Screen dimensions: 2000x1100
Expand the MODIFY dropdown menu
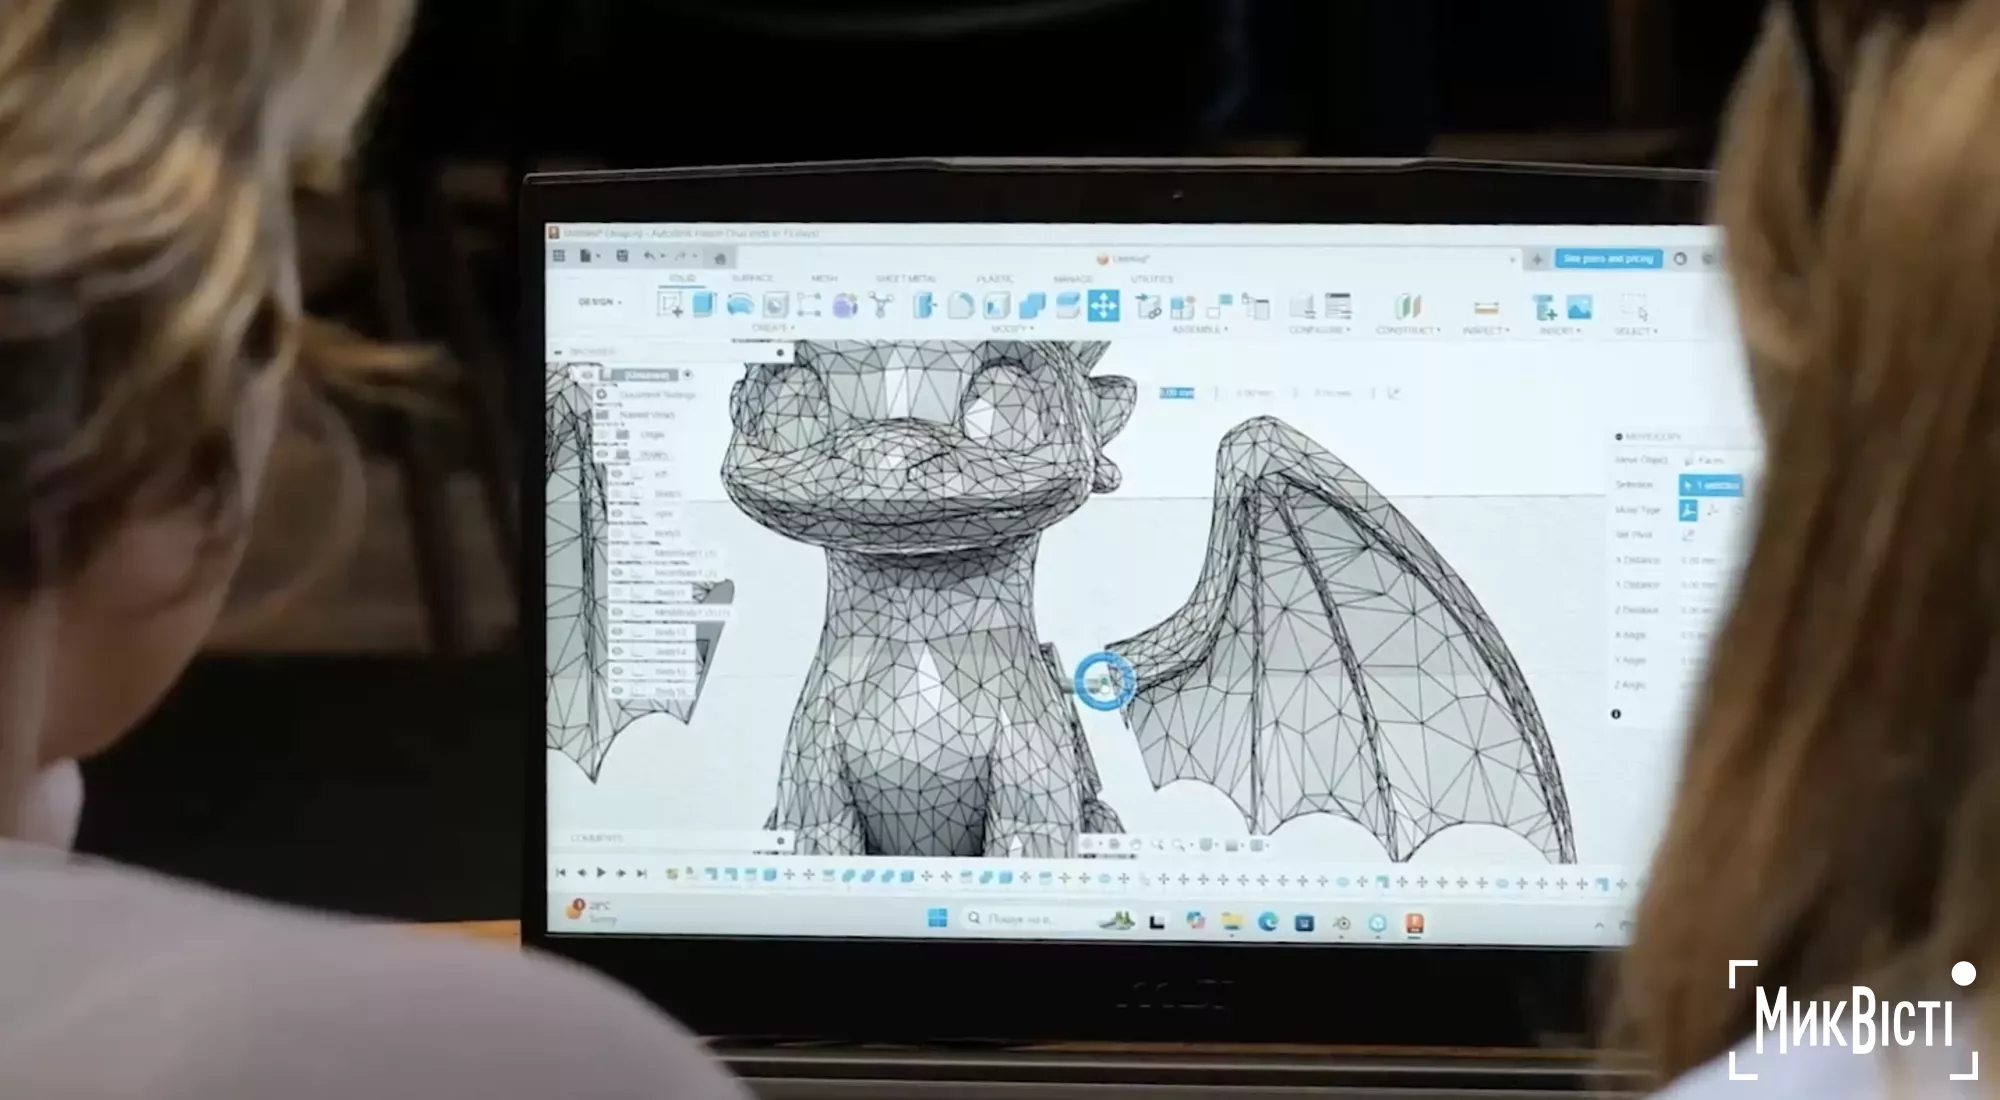point(1010,328)
